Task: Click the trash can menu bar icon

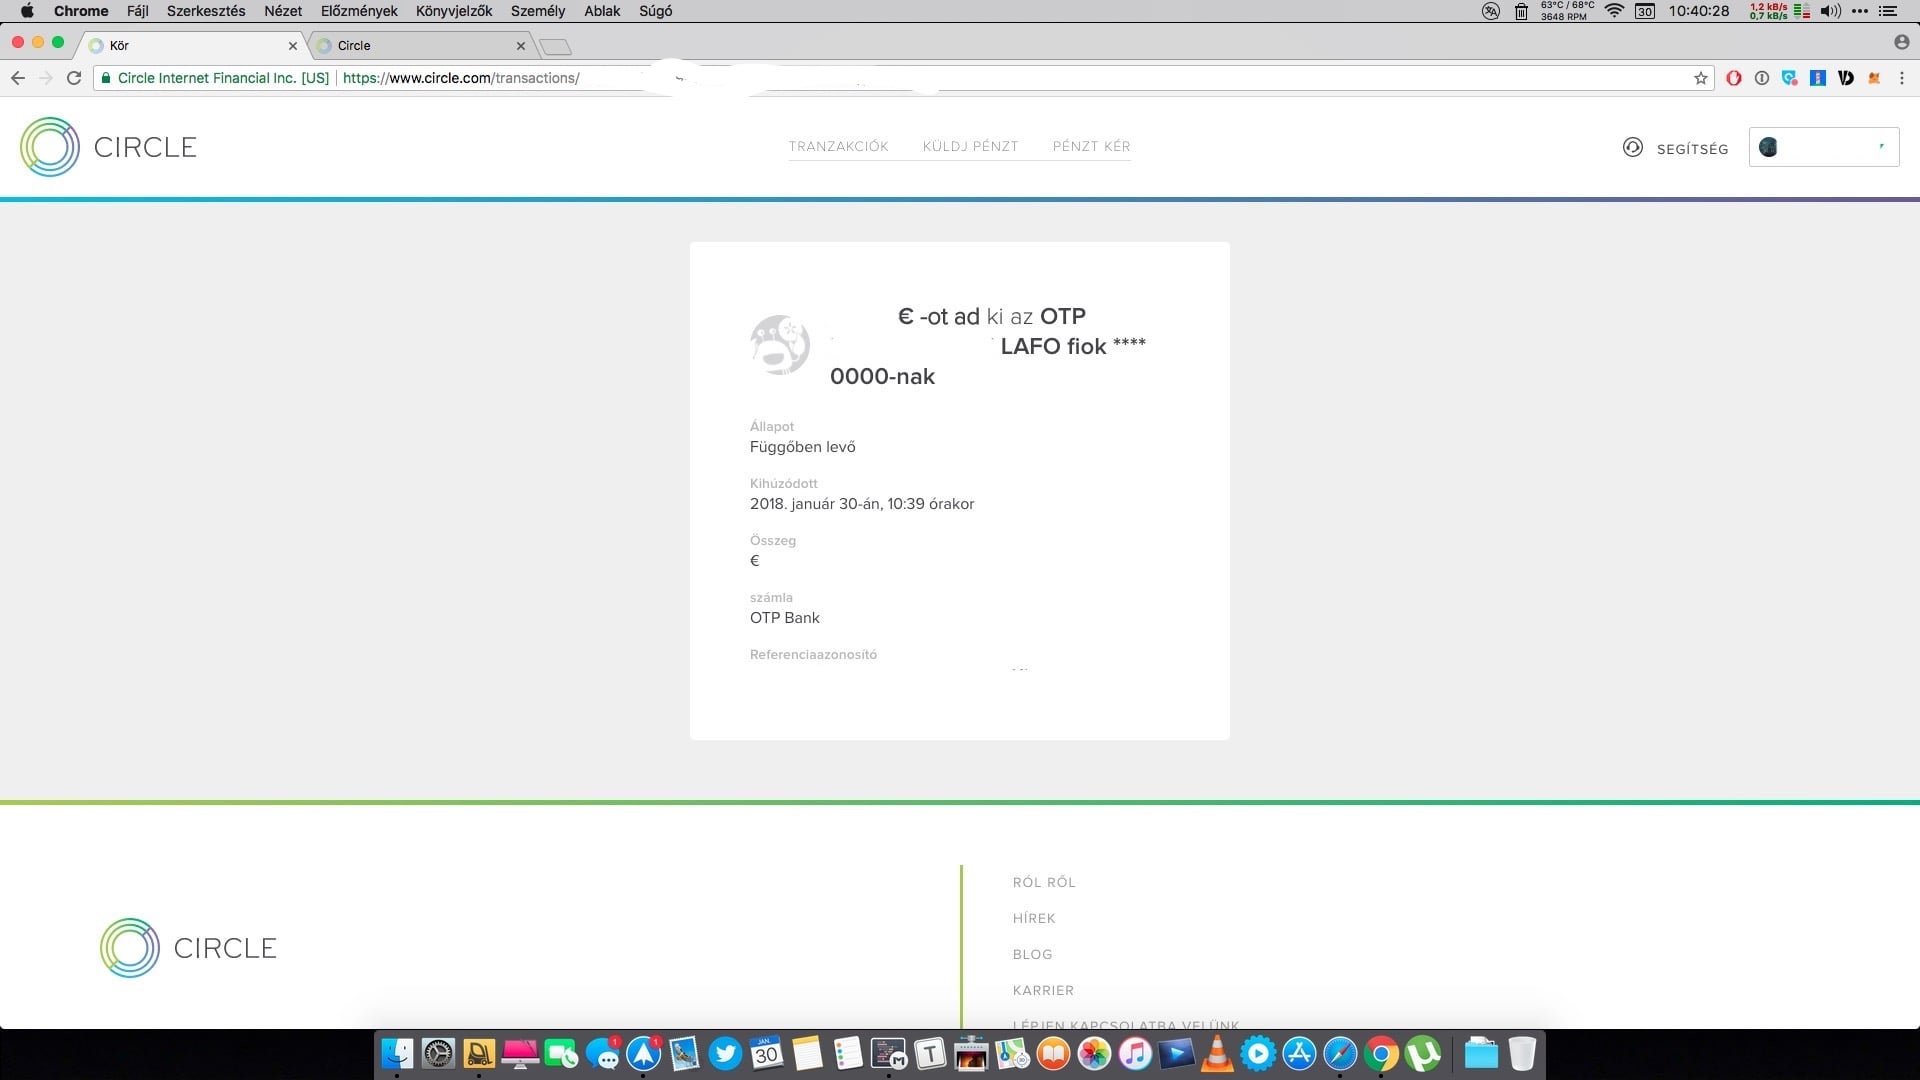Action: click(x=1521, y=11)
